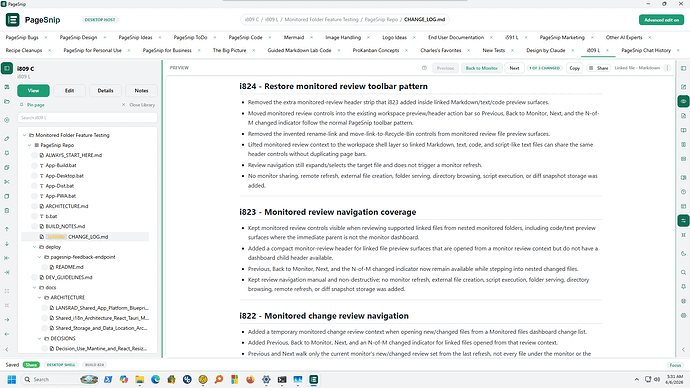Switch to the The Big Picture tab
690x388 pixels.
(229, 51)
